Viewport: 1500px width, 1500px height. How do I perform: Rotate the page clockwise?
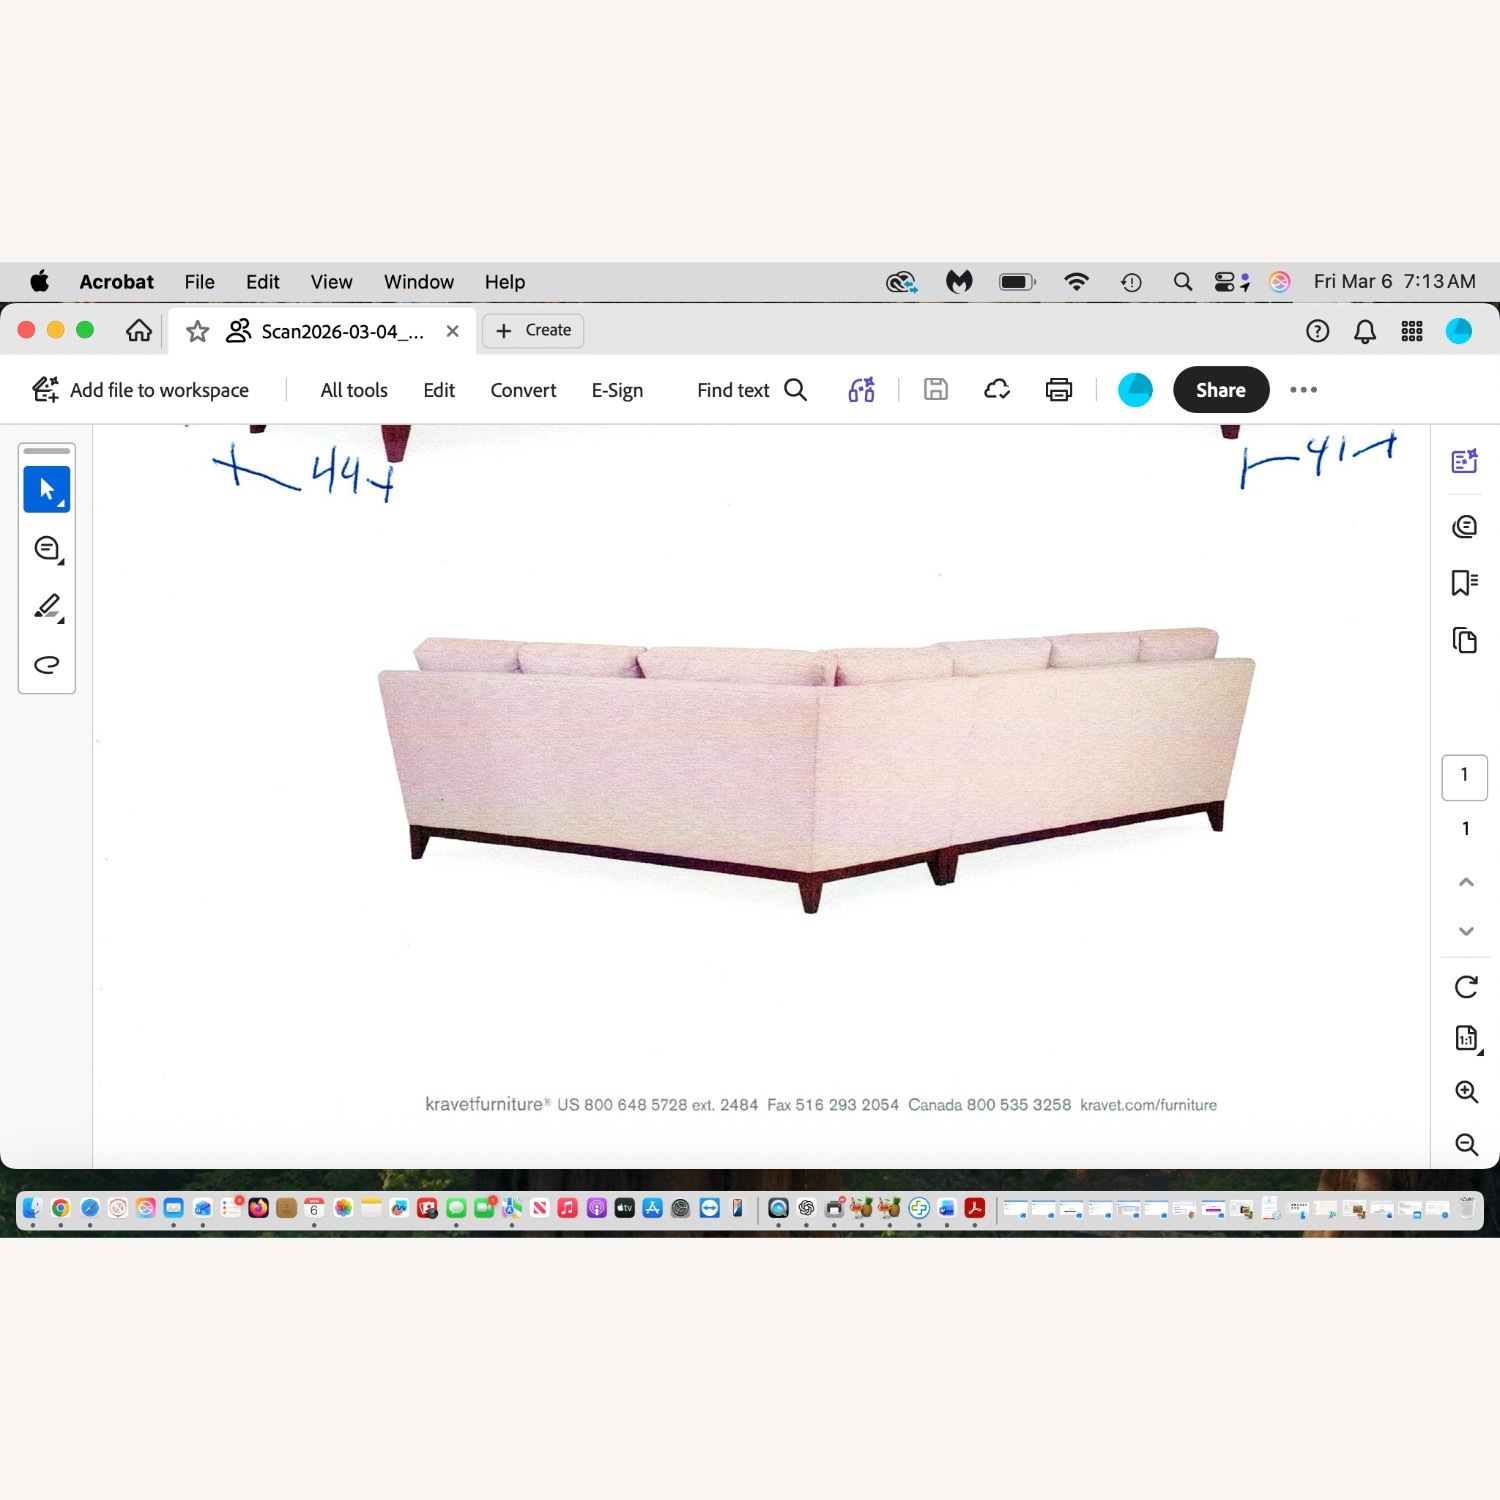pos(1465,987)
